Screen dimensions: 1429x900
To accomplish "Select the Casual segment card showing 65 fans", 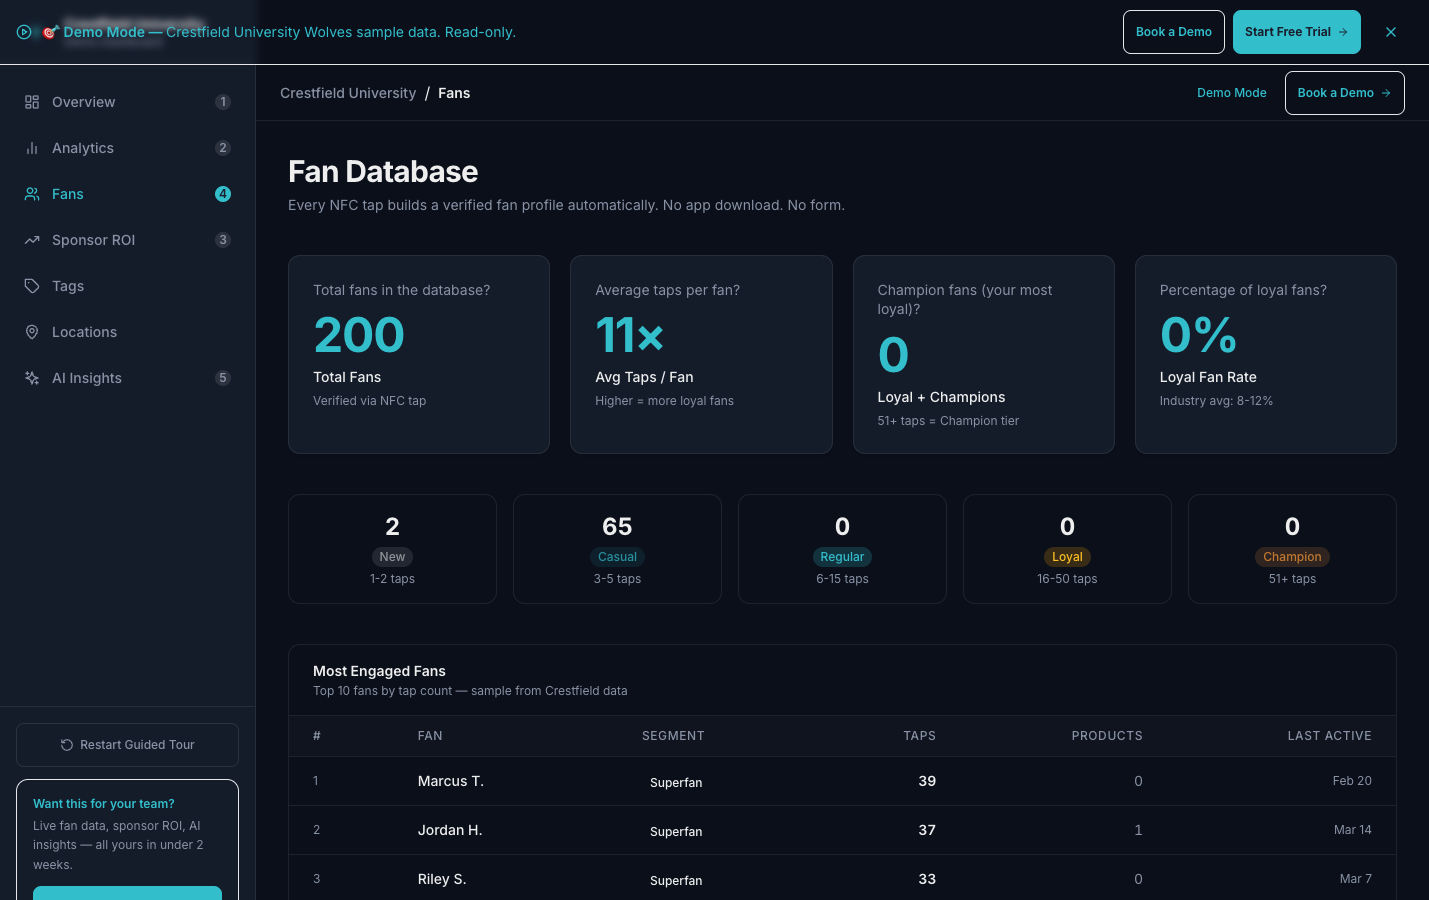I will pyautogui.click(x=617, y=549).
